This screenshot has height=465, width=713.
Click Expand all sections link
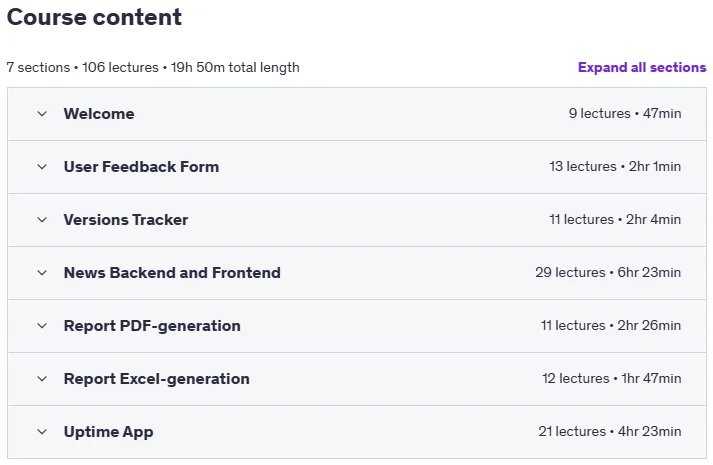click(642, 67)
